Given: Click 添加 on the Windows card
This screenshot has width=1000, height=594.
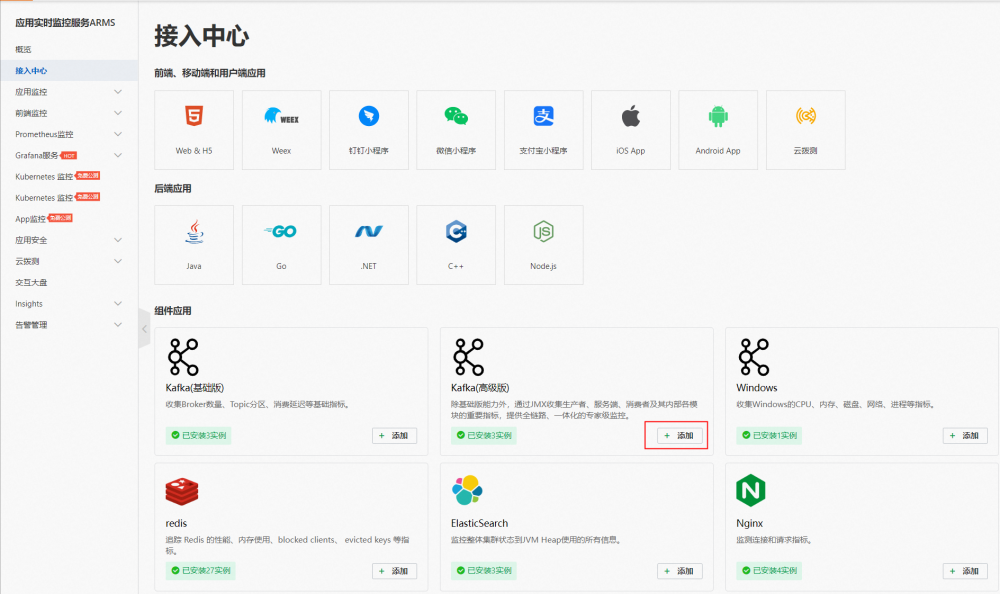Looking at the screenshot, I should click(965, 435).
